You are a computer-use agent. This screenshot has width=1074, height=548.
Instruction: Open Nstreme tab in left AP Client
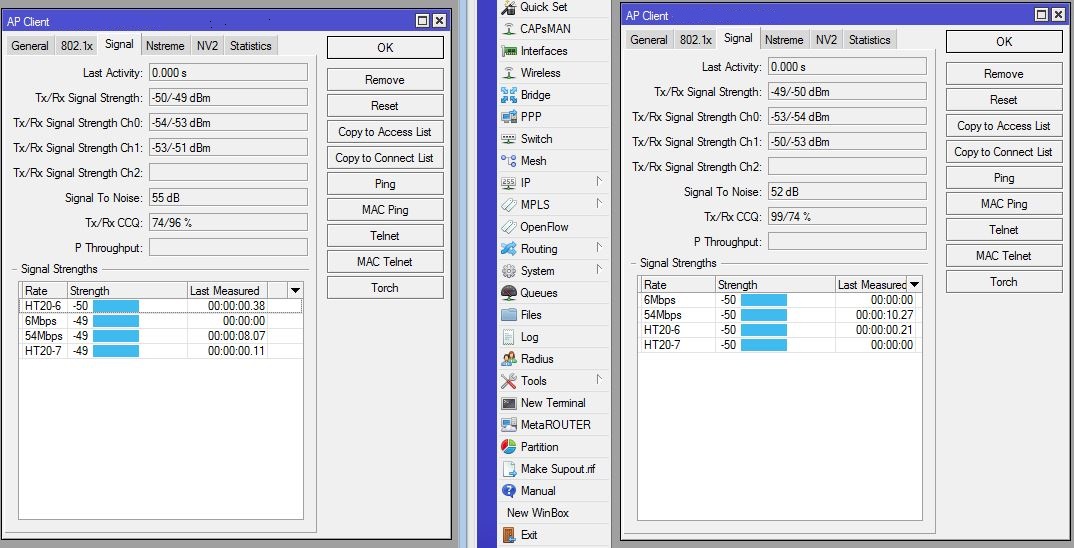tap(165, 46)
